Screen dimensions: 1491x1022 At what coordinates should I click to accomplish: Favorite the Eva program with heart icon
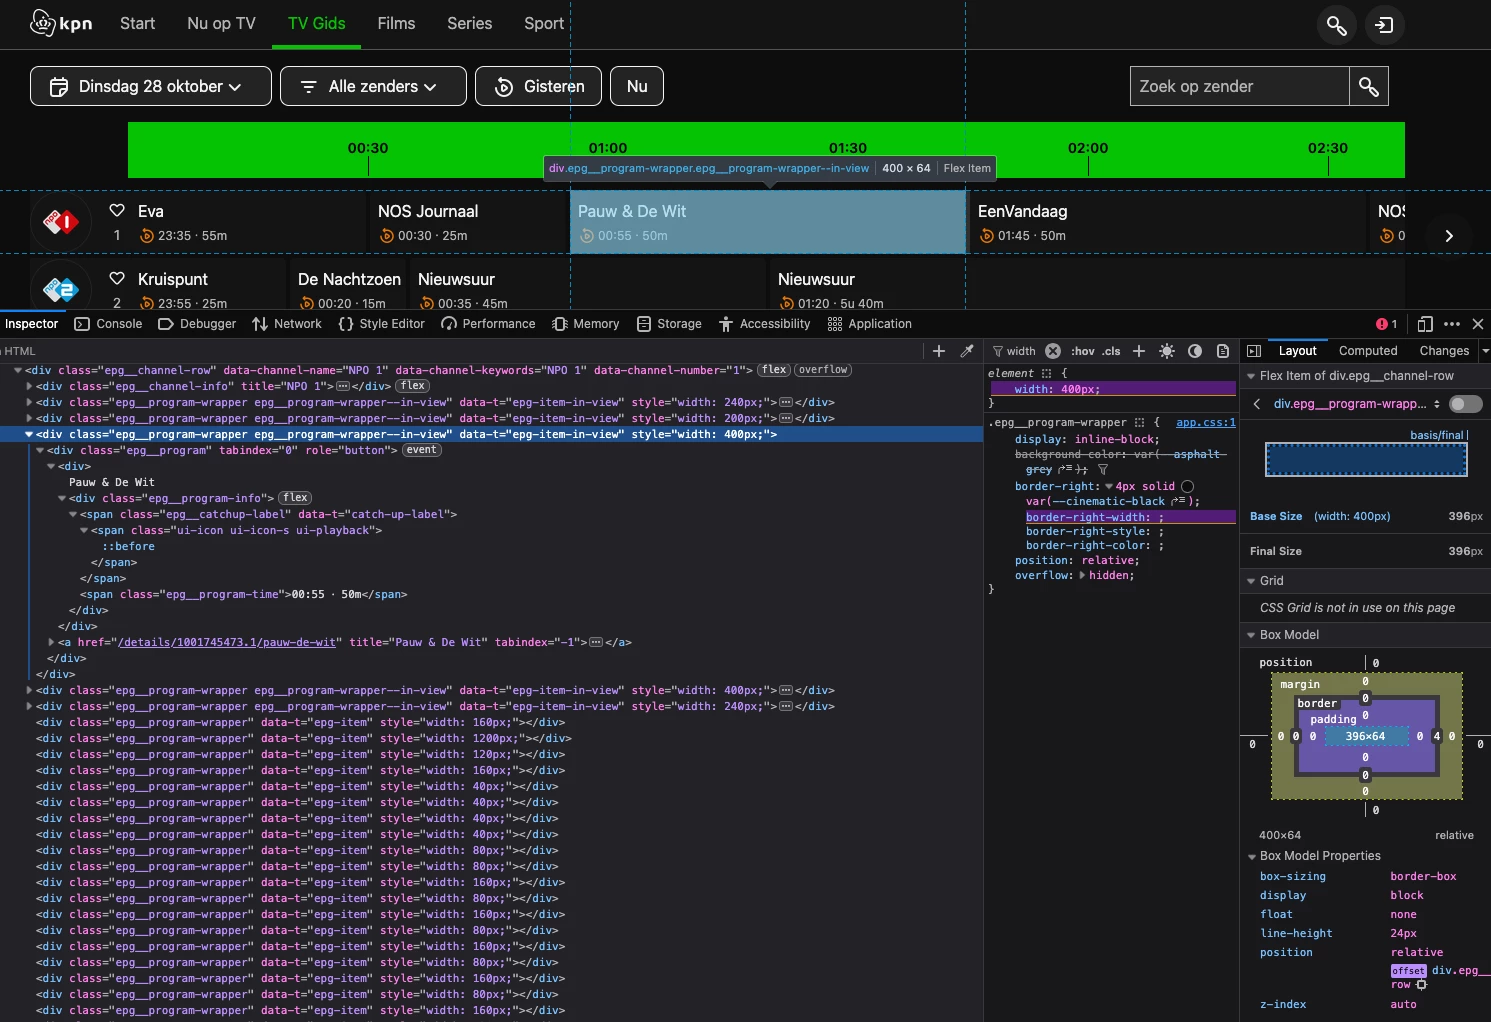point(117,210)
